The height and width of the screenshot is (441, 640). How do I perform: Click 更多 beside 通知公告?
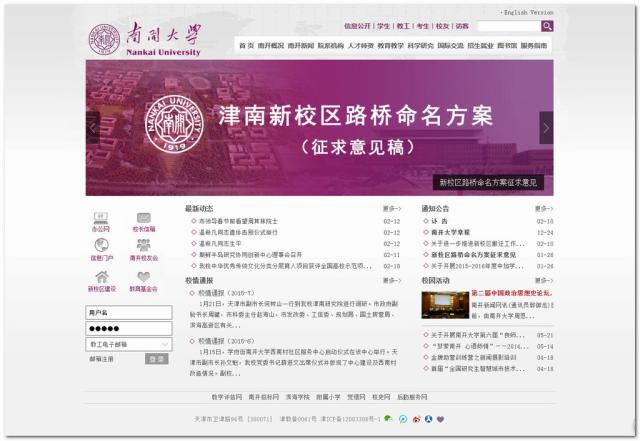coord(544,209)
